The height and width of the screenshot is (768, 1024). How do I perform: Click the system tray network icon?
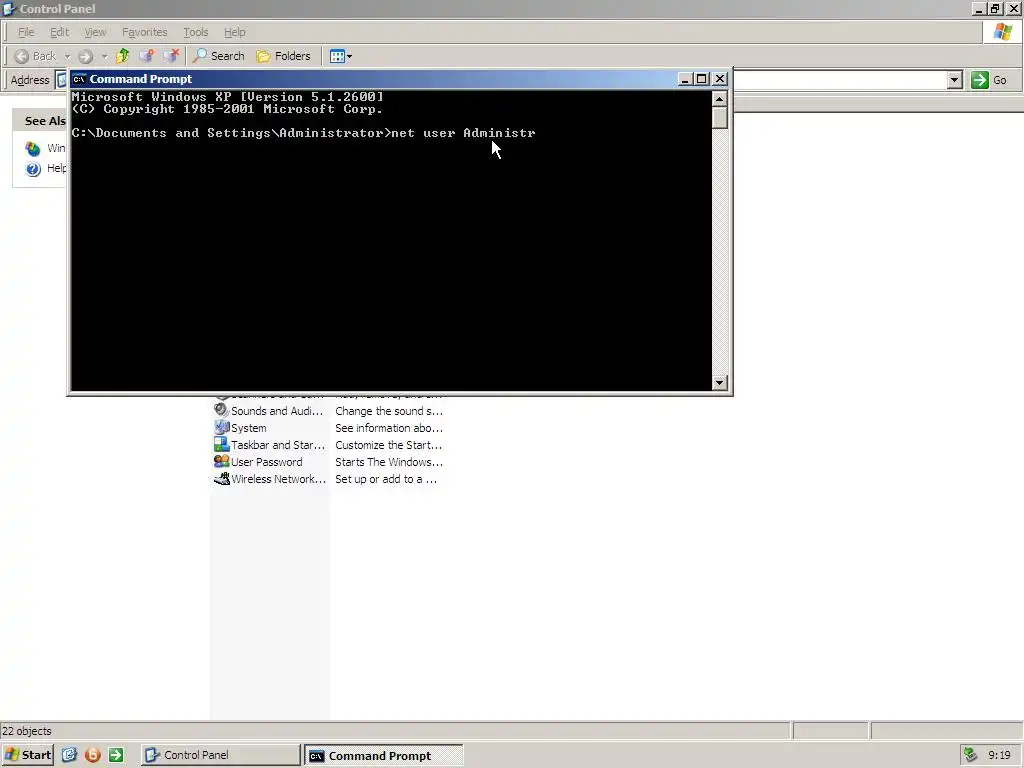coord(970,755)
